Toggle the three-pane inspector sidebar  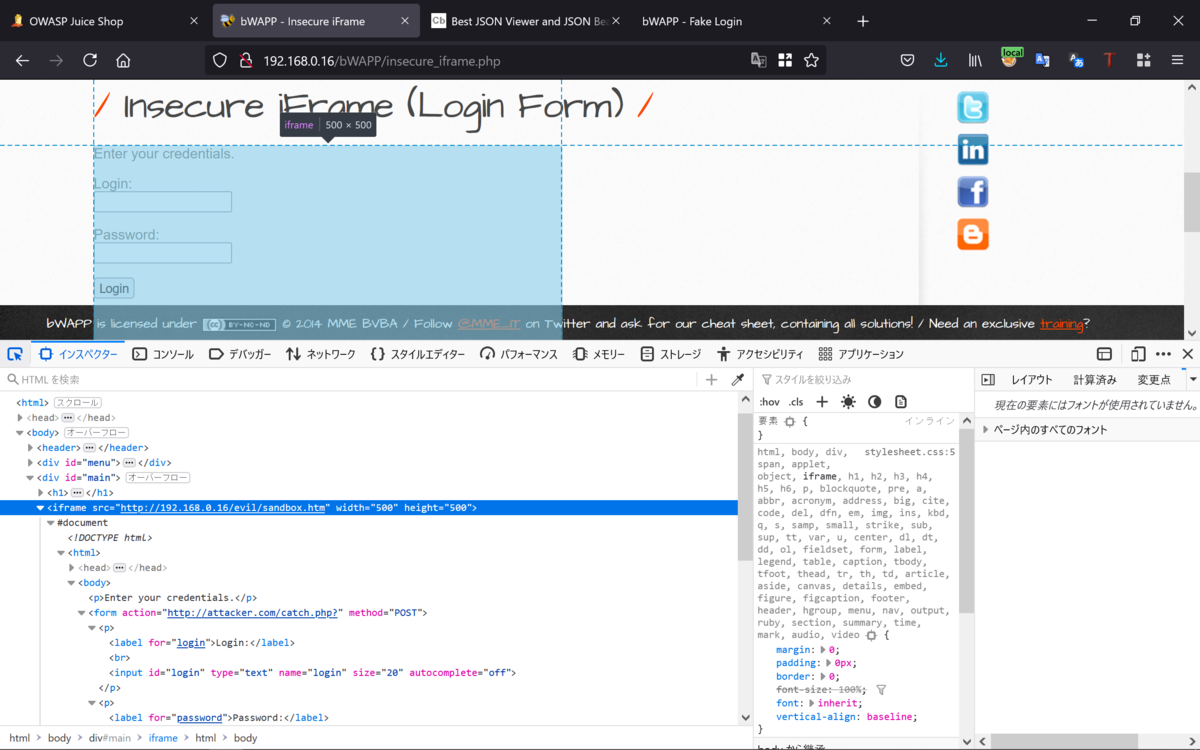pyautogui.click(x=988, y=379)
